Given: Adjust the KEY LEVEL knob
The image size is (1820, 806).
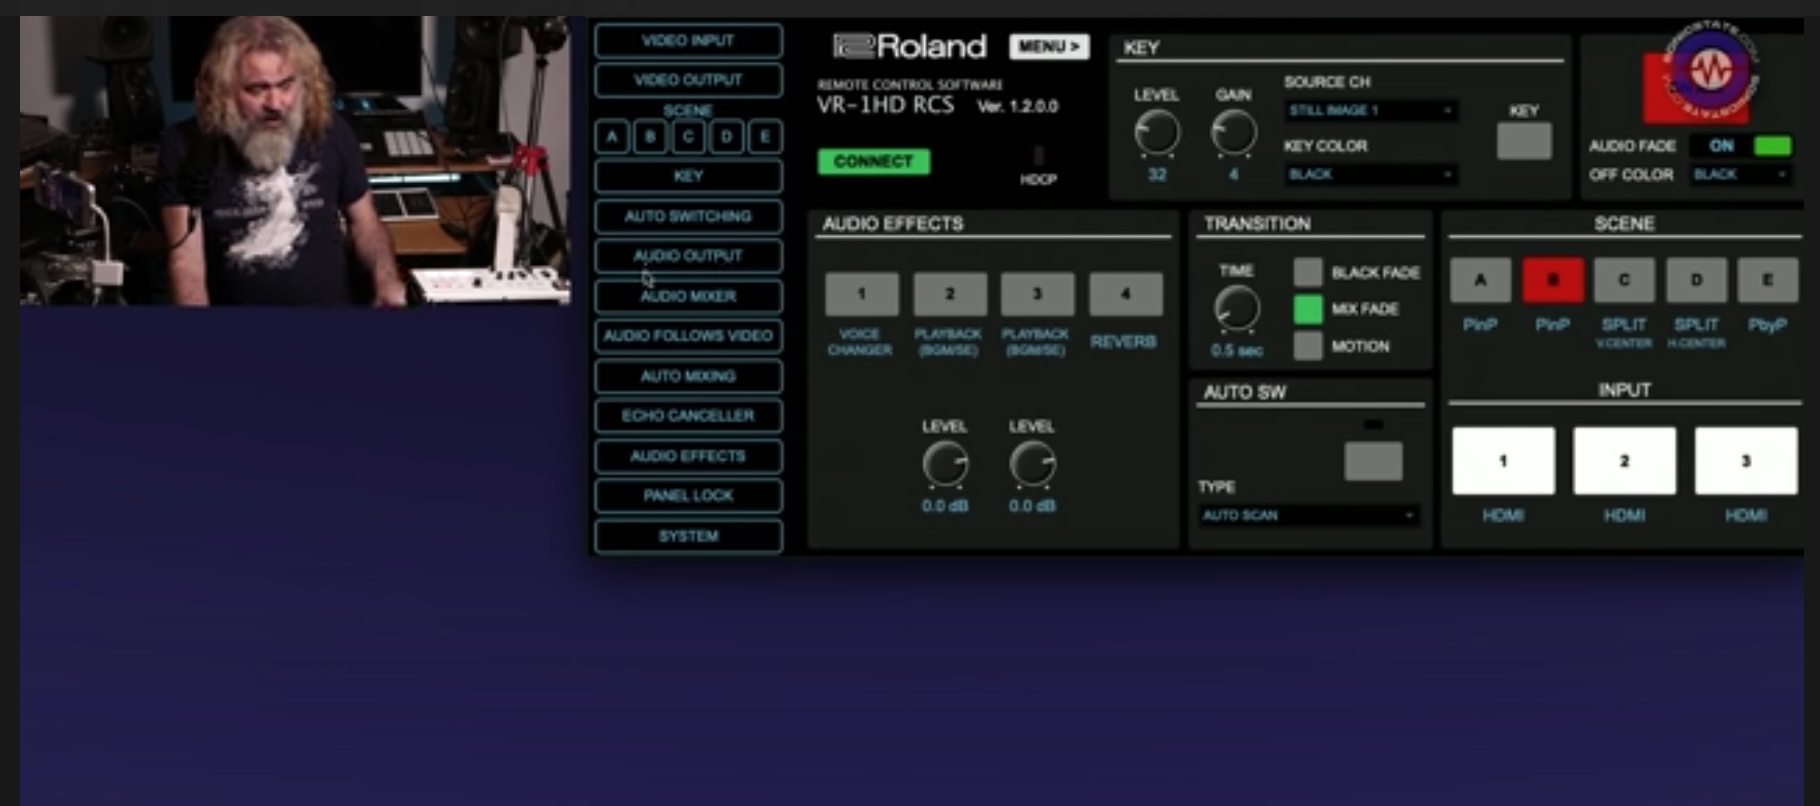Looking at the screenshot, I should click(x=1157, y=134).
